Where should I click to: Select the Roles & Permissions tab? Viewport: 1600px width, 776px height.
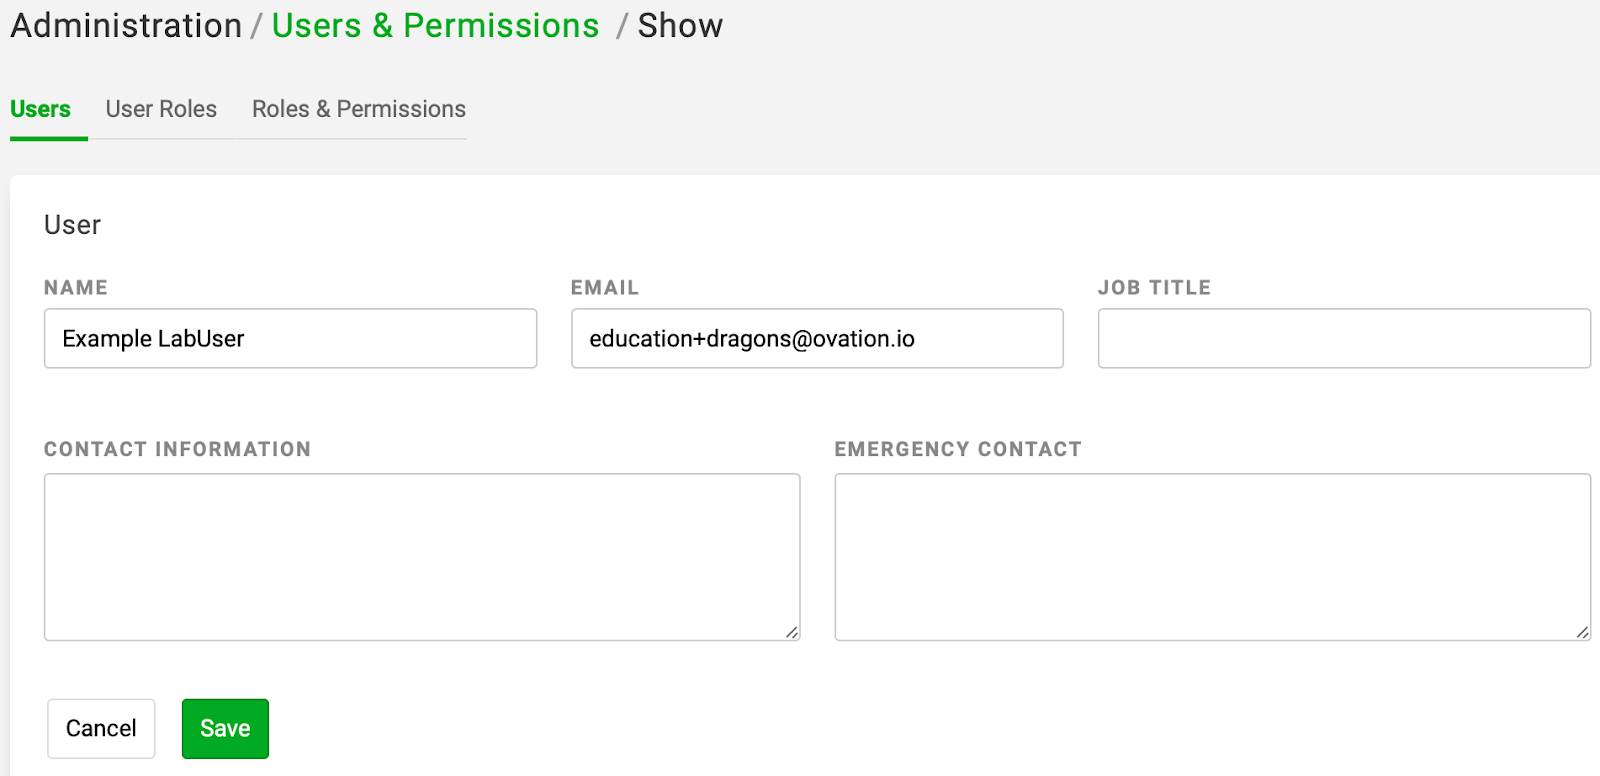pos(359,109)
